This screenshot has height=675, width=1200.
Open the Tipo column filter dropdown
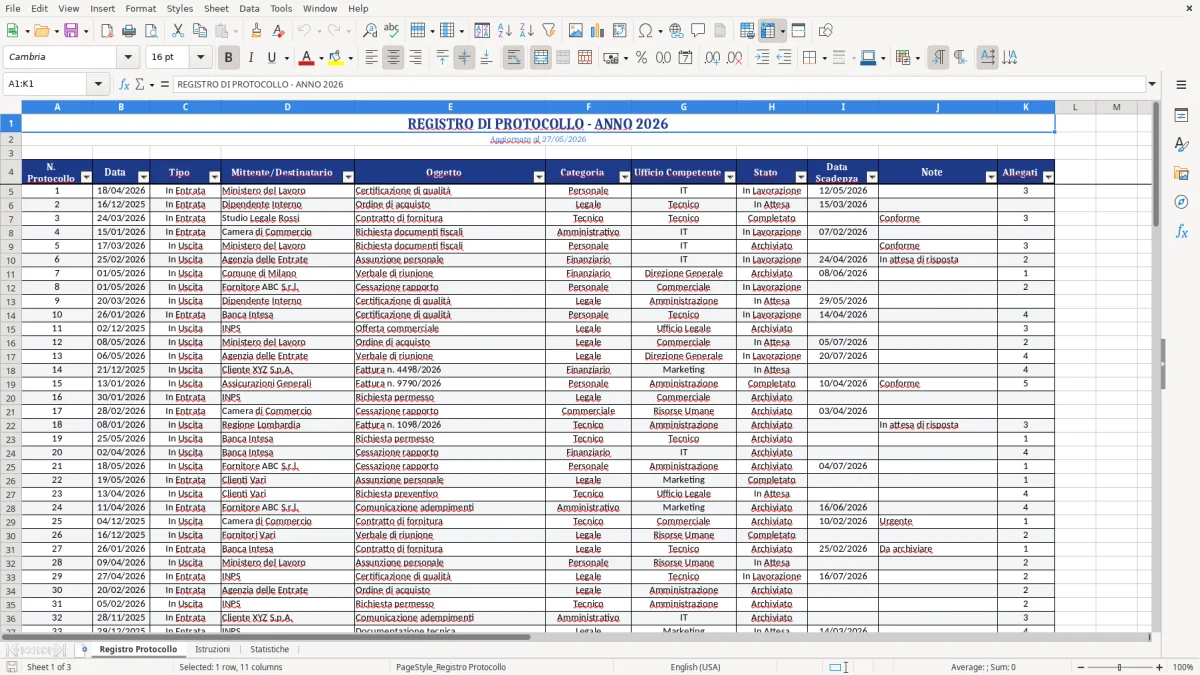coord(214,177)
